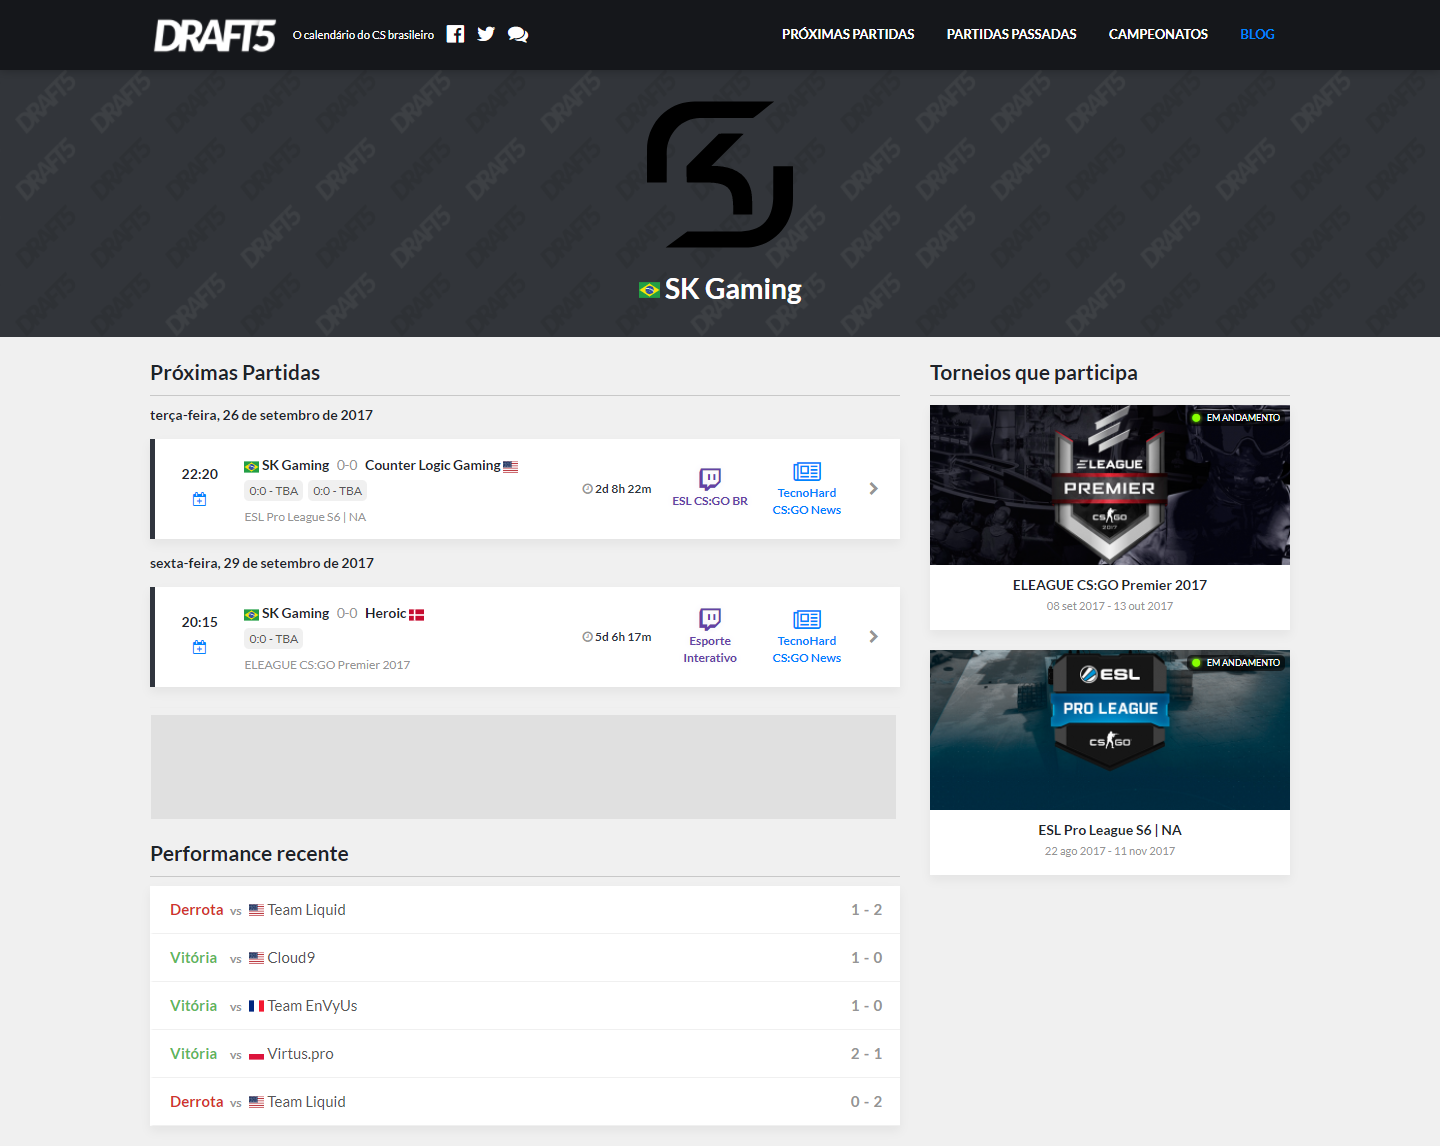This screenshot has width=1440, height=1146.
Task: Add the 22:20 match to calendar
Action: (x=200, y=499)
